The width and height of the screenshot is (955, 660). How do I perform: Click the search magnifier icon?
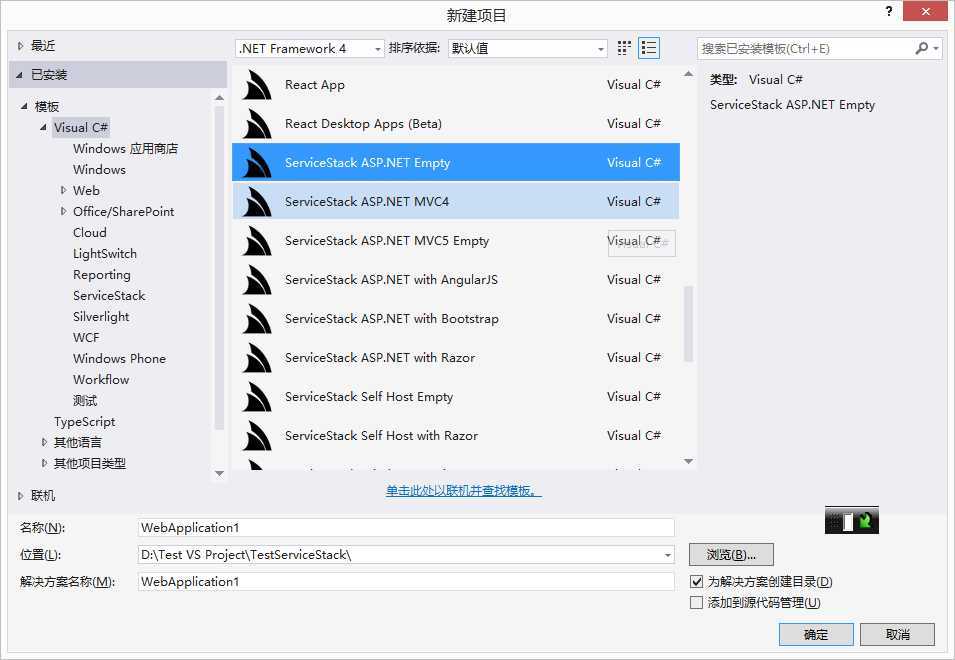tap(922, 48)
